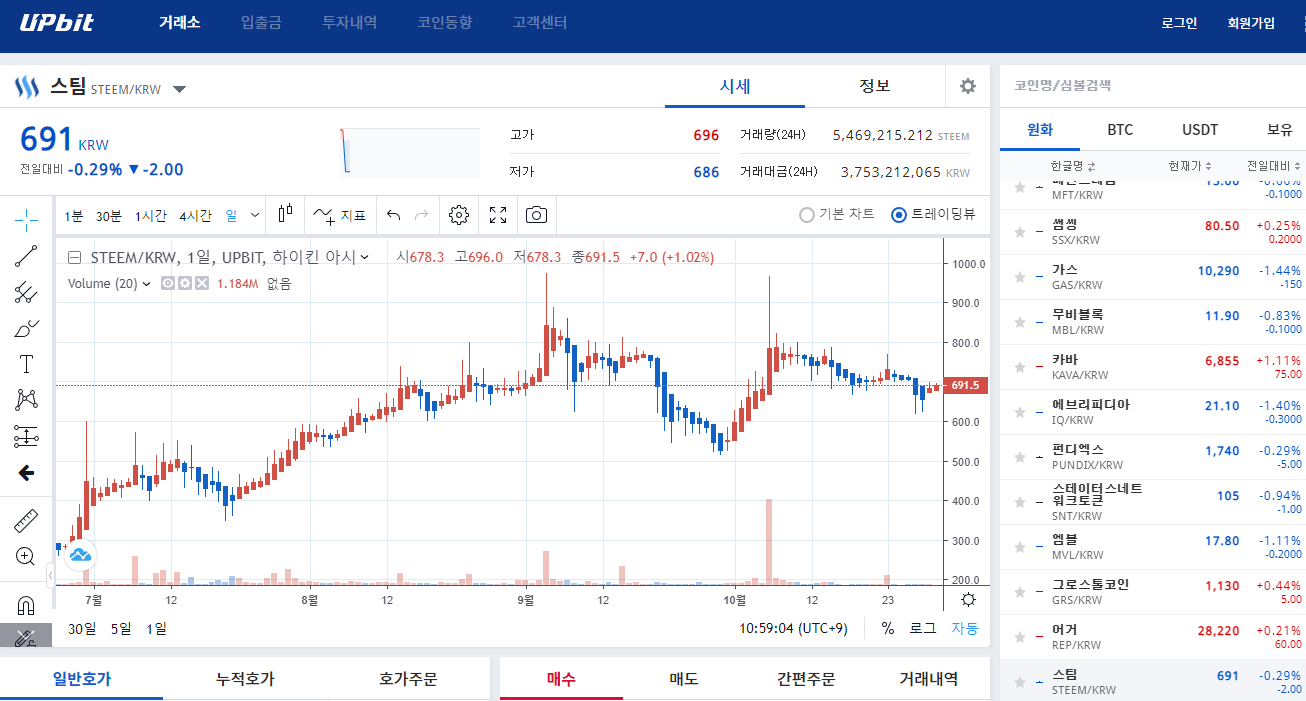Select the long position prediction tool
Viewport: 1306px width, 701px height.
27,436
